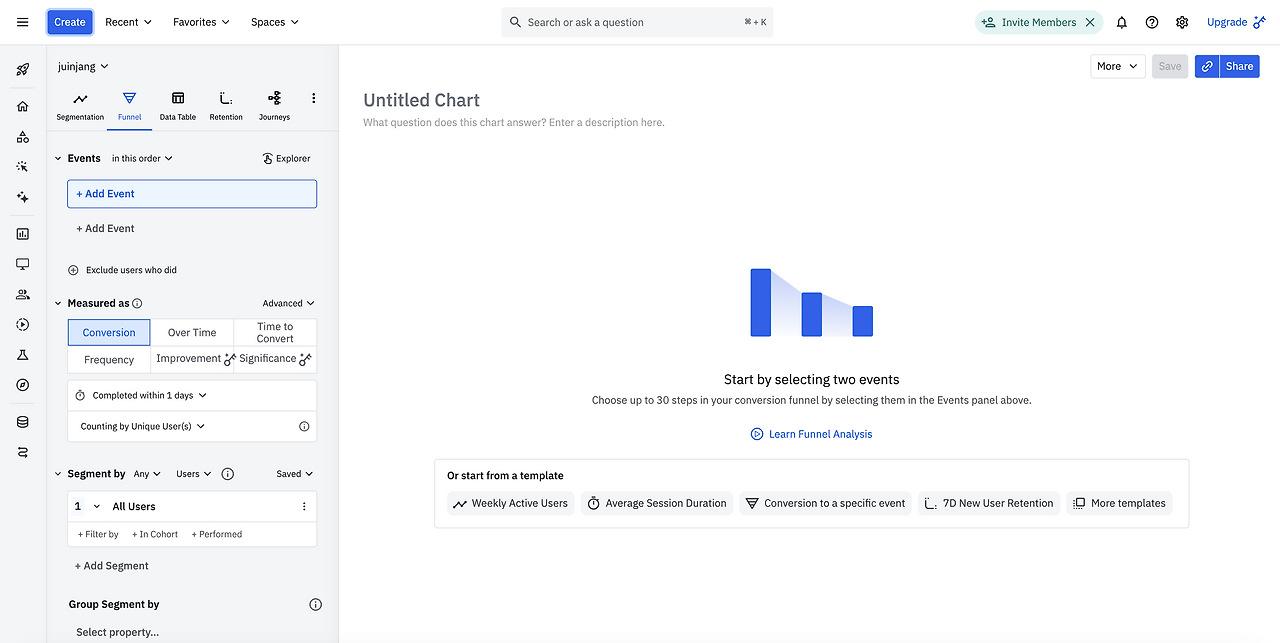Click the info icon next to Measured as
Viewport: 1280px width, 643px height.
point(138,303)
